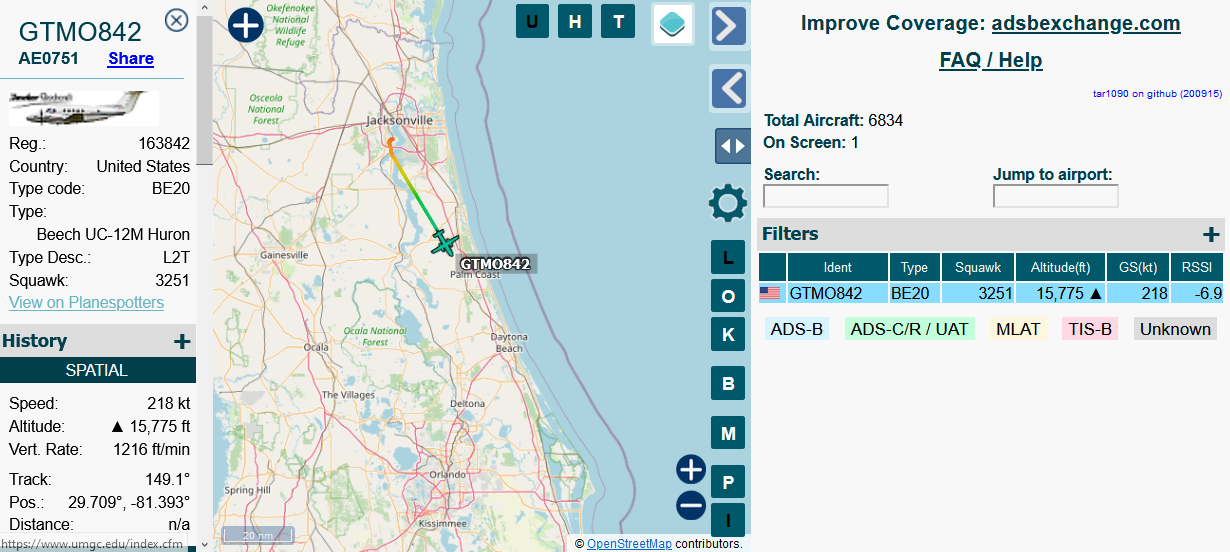Click the right arrow panel button

[x=729, y=26]
